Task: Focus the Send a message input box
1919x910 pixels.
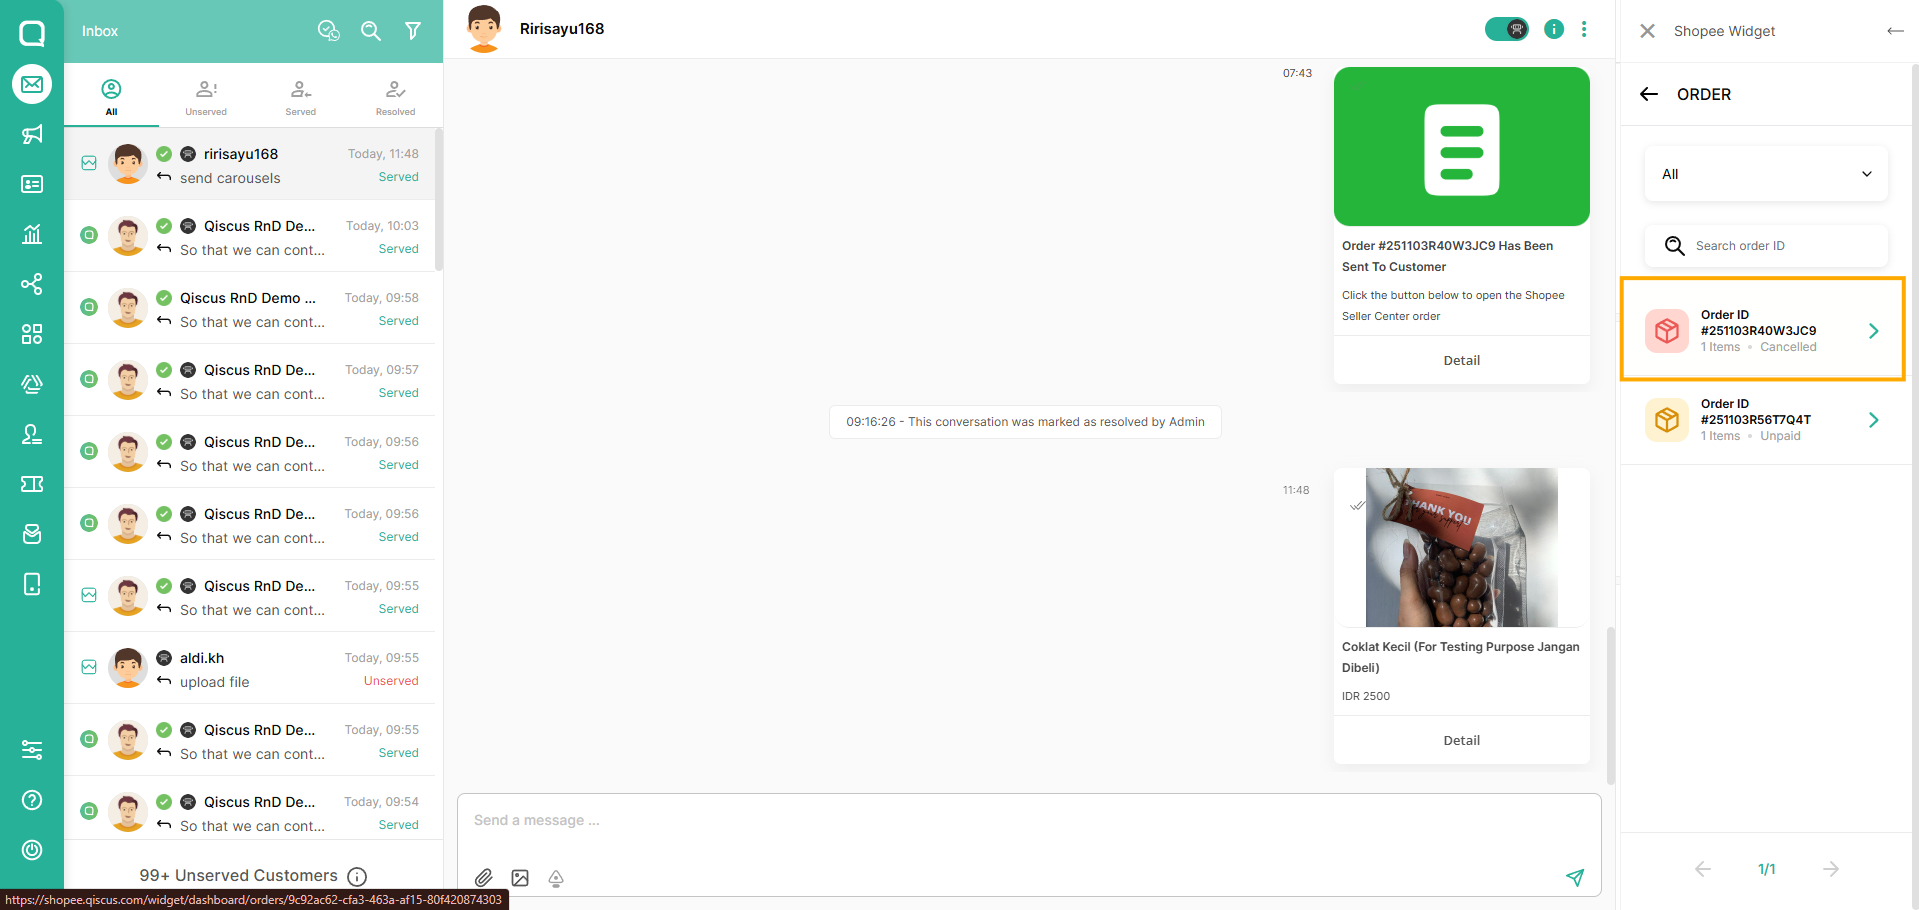Action: point(1029,821)
